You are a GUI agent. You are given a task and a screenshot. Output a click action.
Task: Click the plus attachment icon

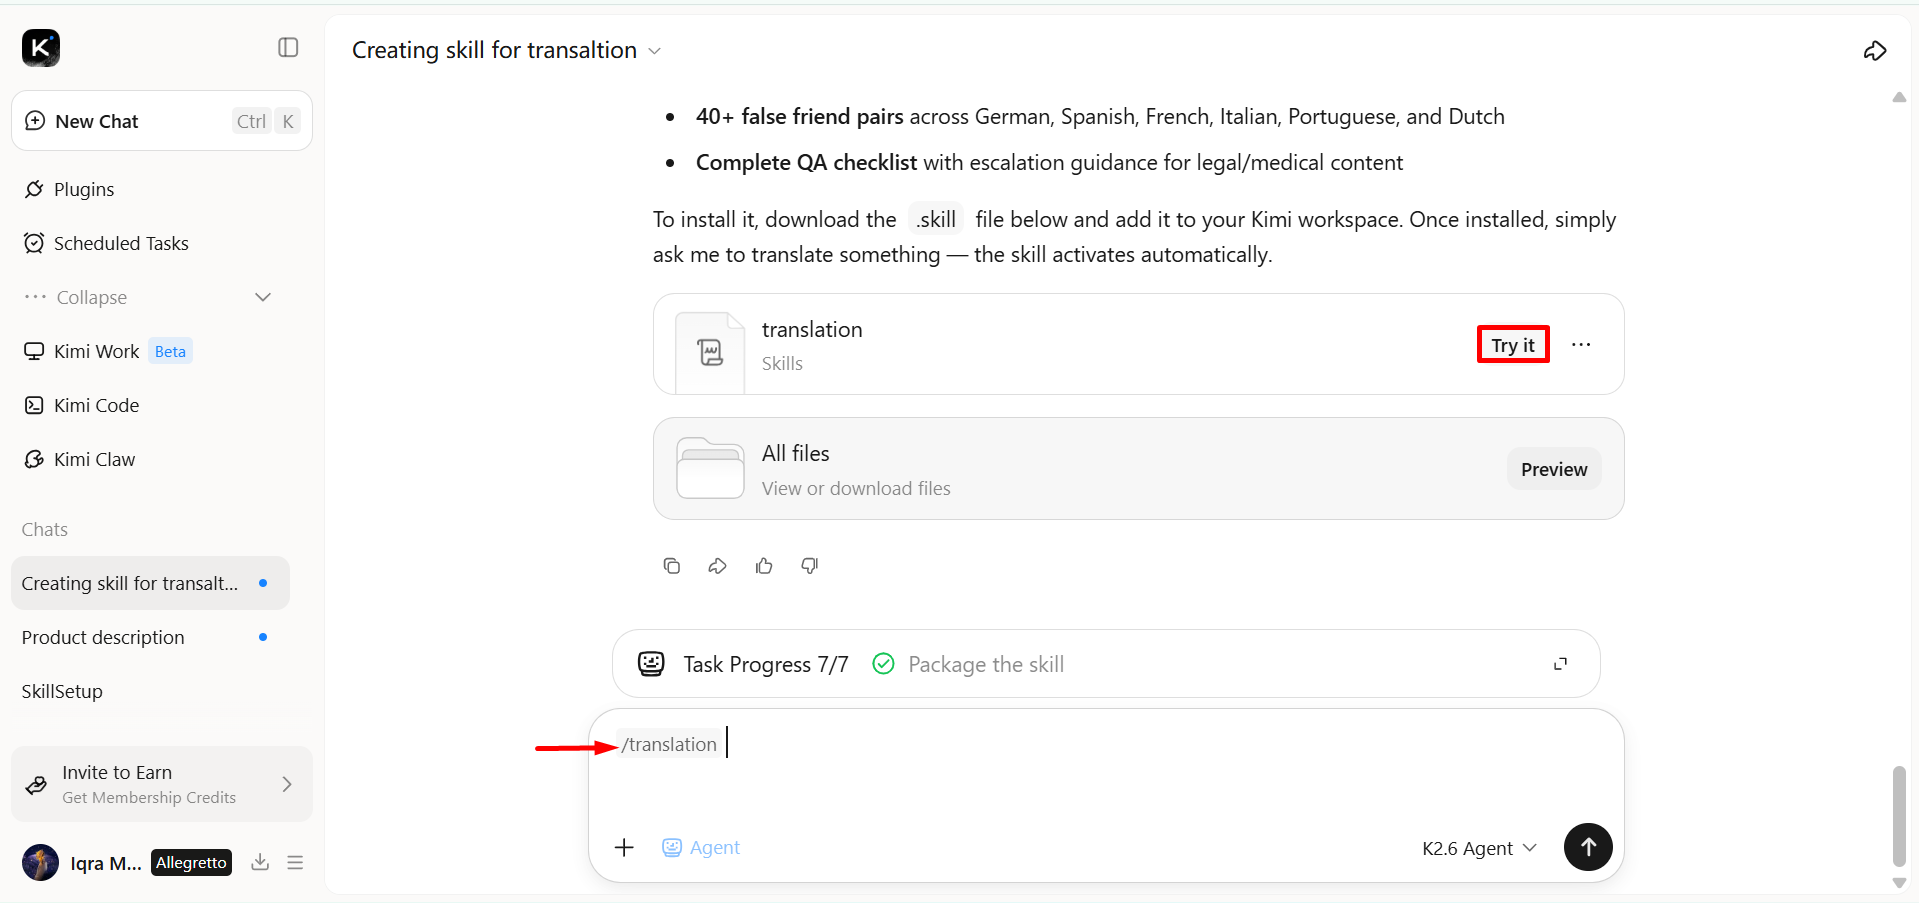click(x=624, y=848)
